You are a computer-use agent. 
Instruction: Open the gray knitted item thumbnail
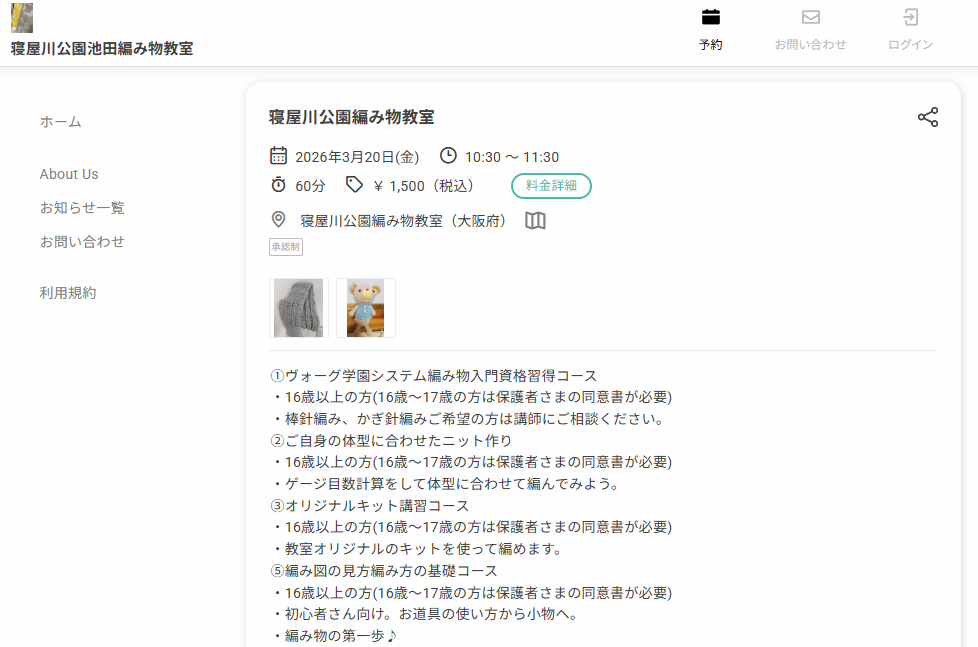(x=299, y=308)
